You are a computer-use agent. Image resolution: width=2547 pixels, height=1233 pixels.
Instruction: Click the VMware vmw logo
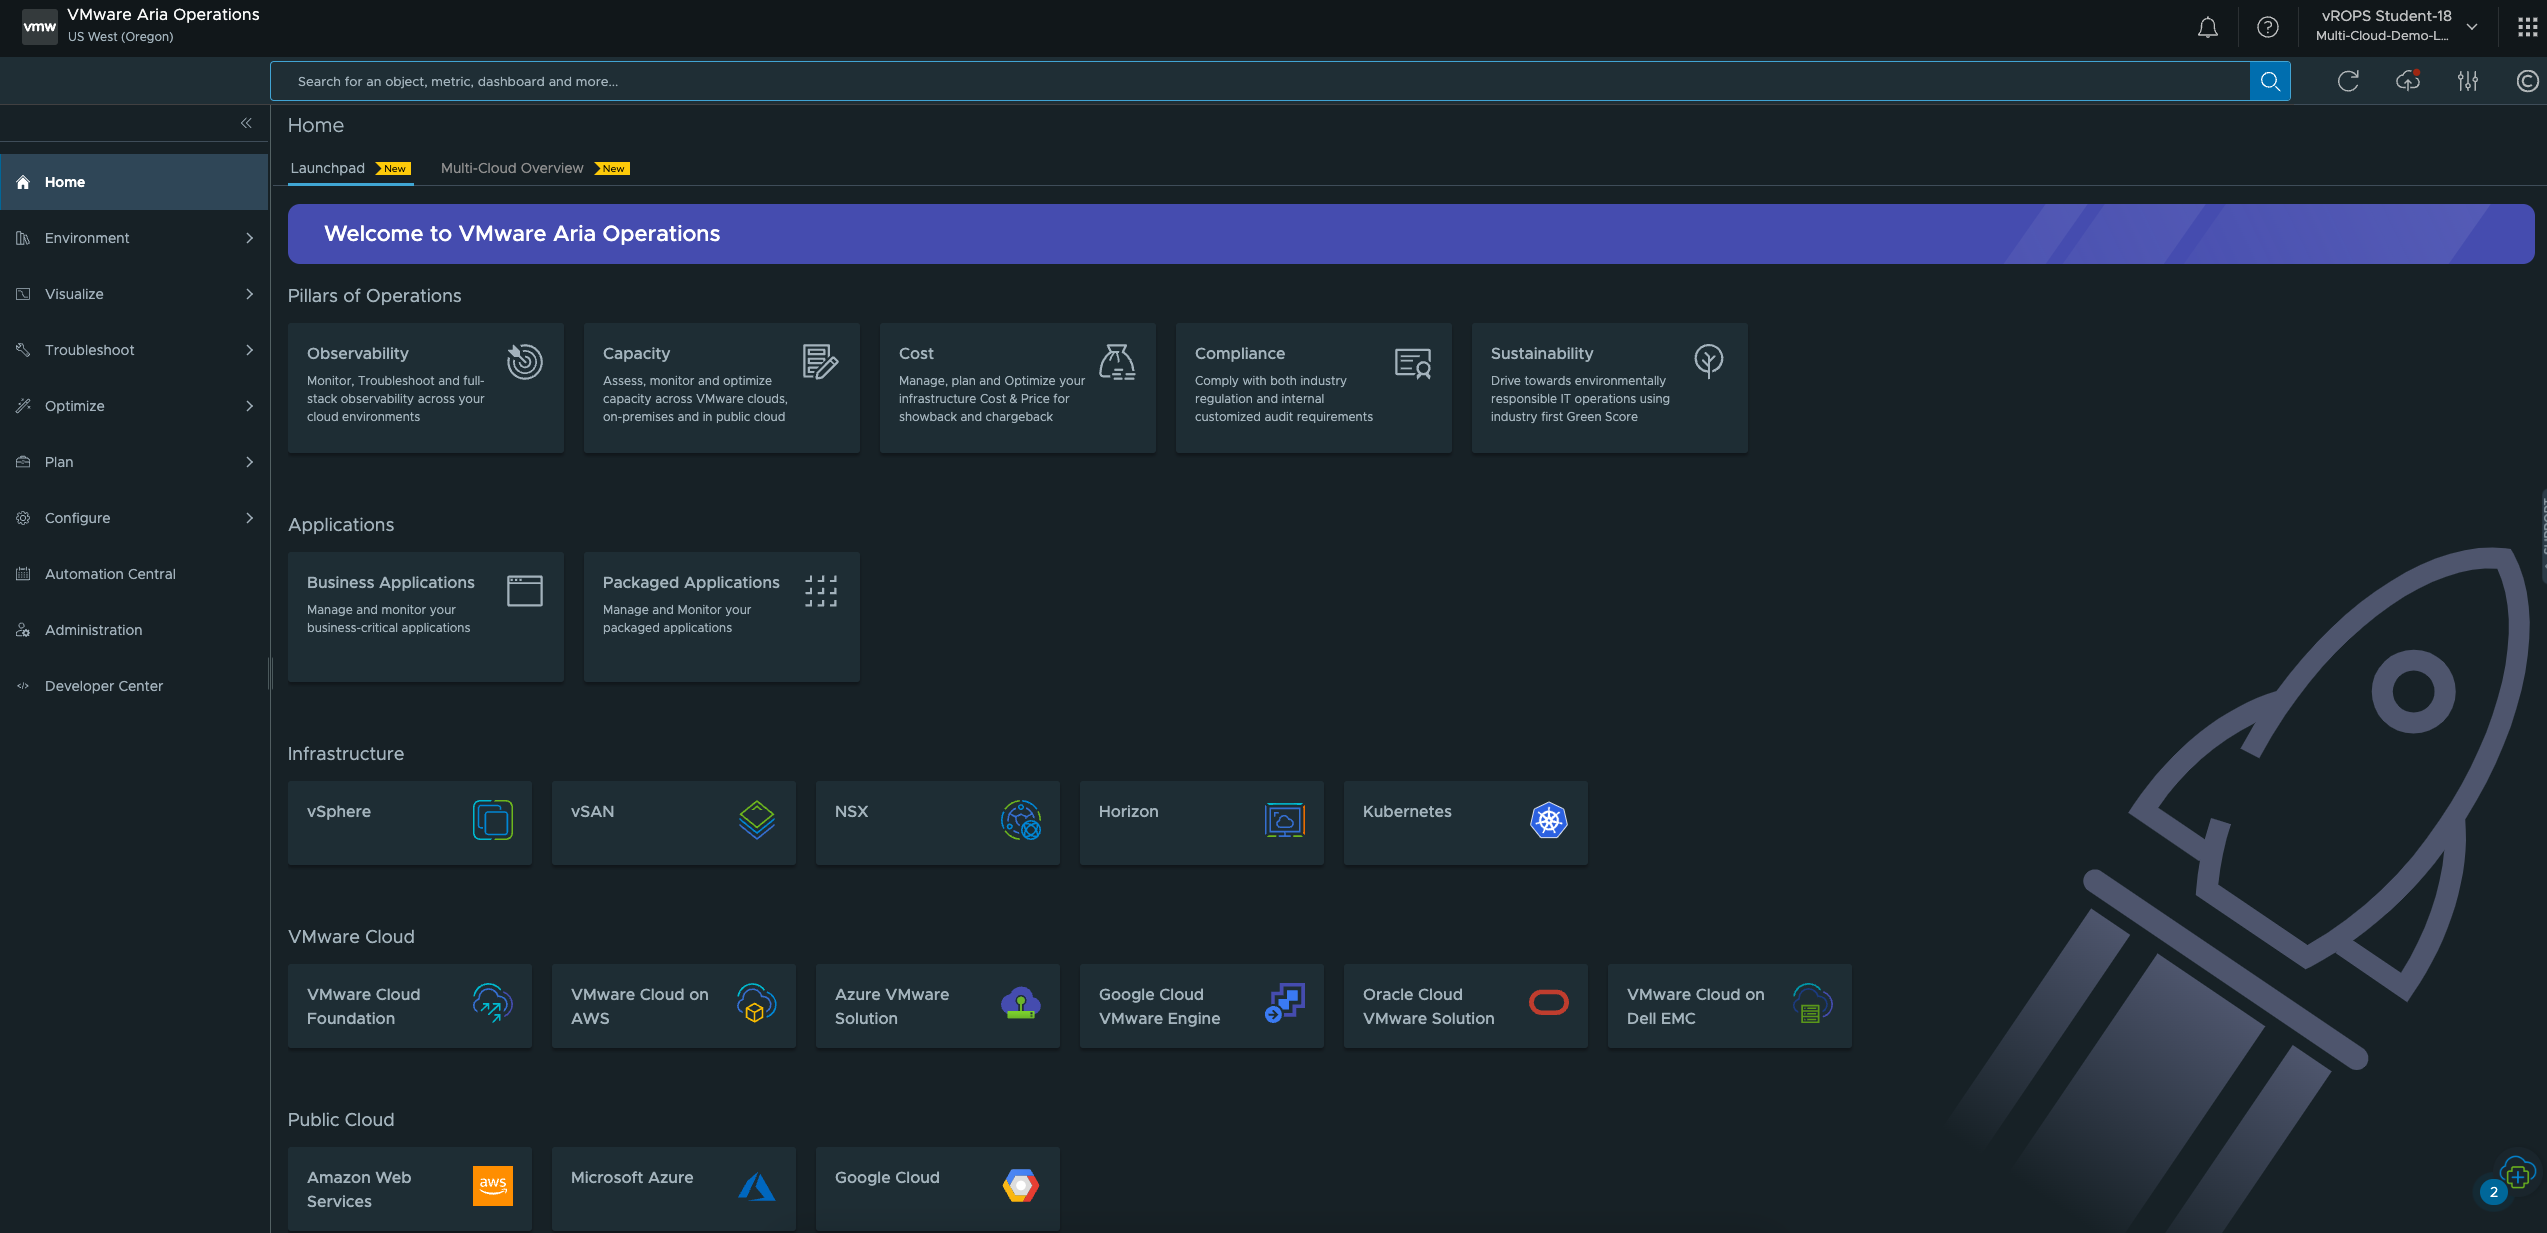pos(39,27)
